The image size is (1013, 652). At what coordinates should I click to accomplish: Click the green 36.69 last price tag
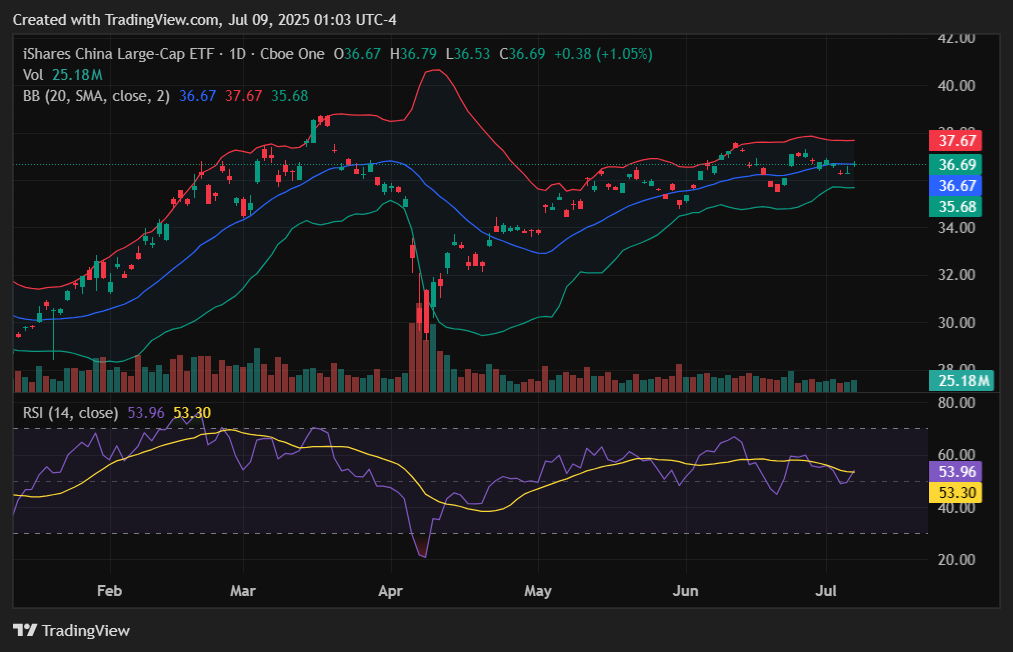(x=956, y=165)
